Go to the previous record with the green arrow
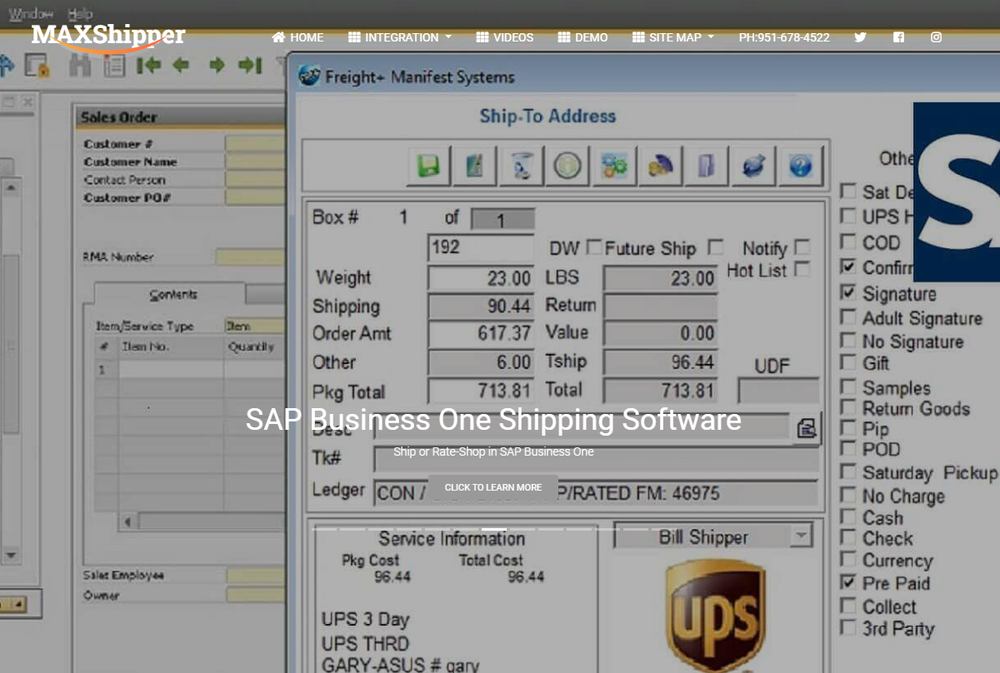This screenshot has height=673, width=1000. [x=181, y=65]
